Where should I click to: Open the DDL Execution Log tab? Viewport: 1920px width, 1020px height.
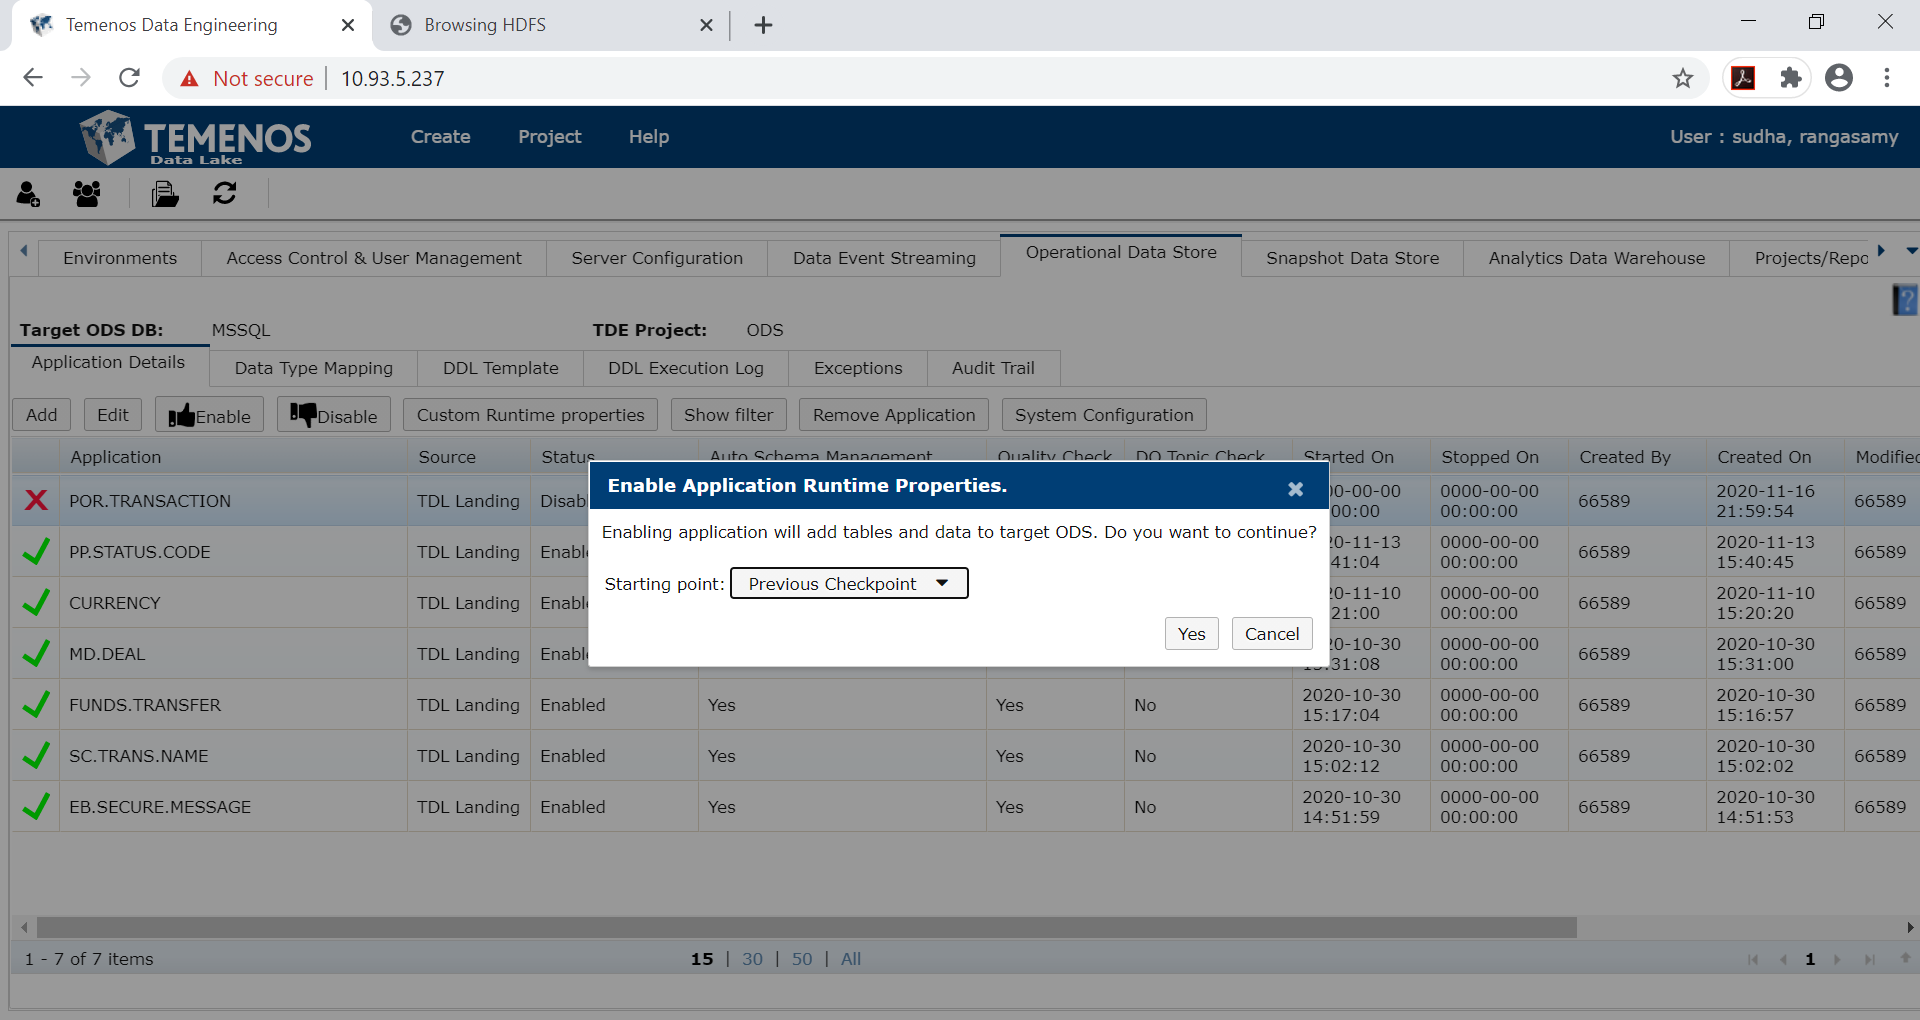pyautogui.click(x=684, y=368)
